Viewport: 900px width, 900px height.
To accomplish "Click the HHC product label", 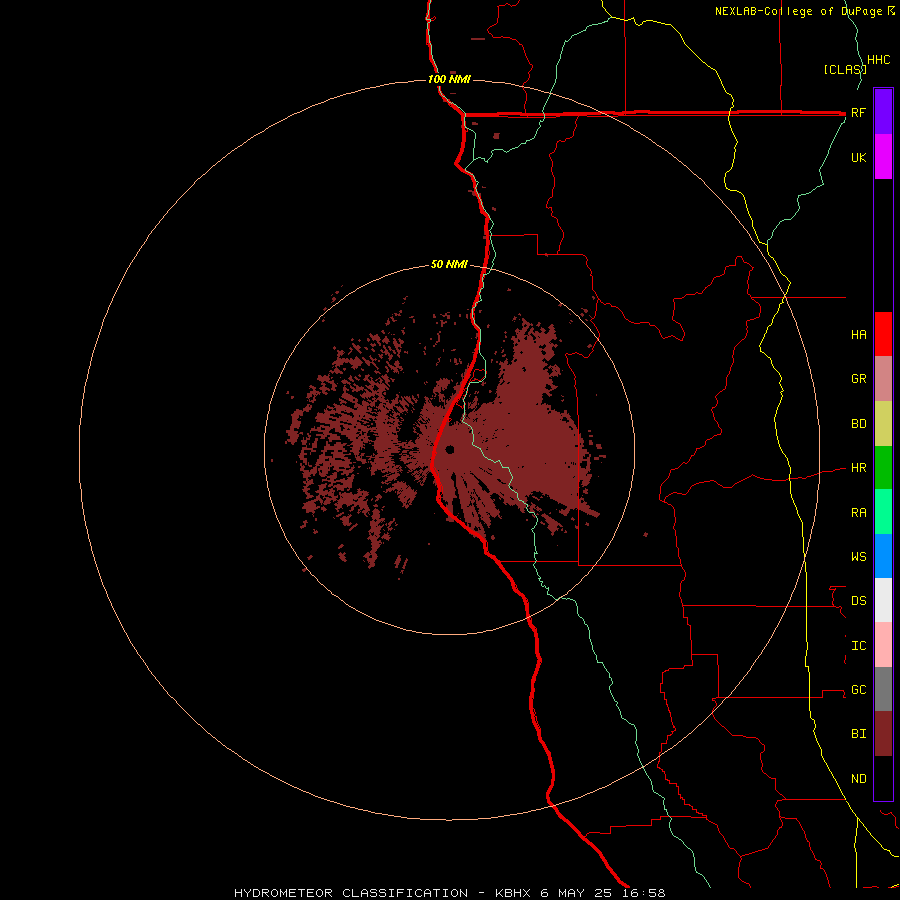I will pyautogui.click(x=878, y=60).
